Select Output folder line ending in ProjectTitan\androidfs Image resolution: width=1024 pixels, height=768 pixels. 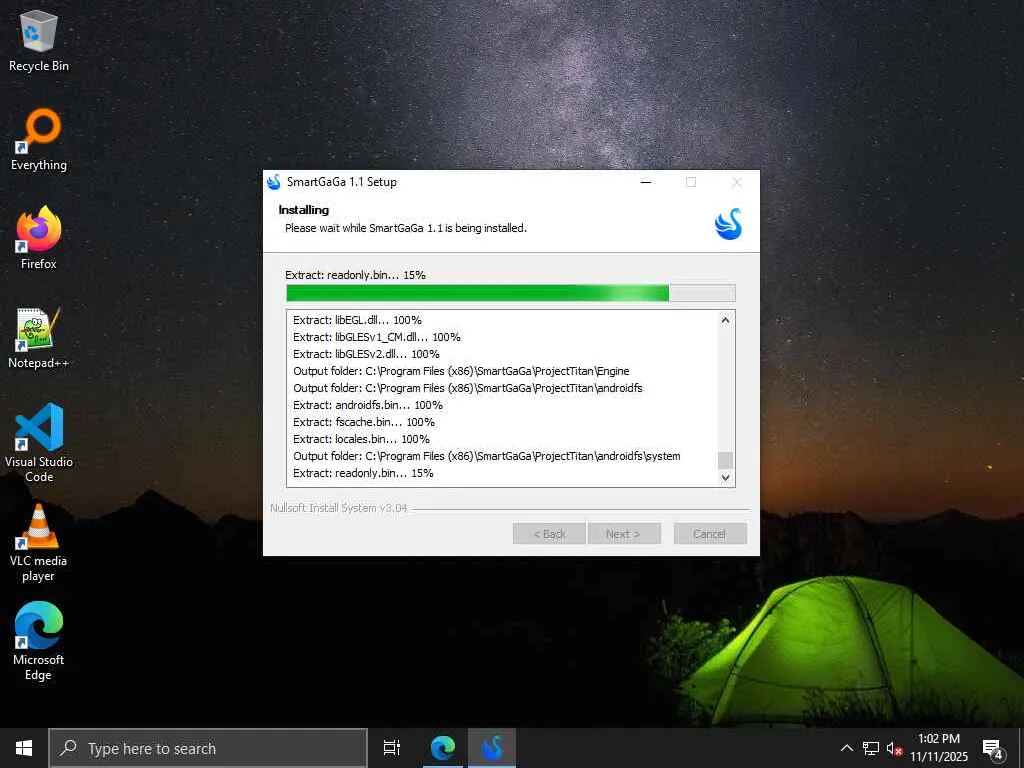(468, 388)
